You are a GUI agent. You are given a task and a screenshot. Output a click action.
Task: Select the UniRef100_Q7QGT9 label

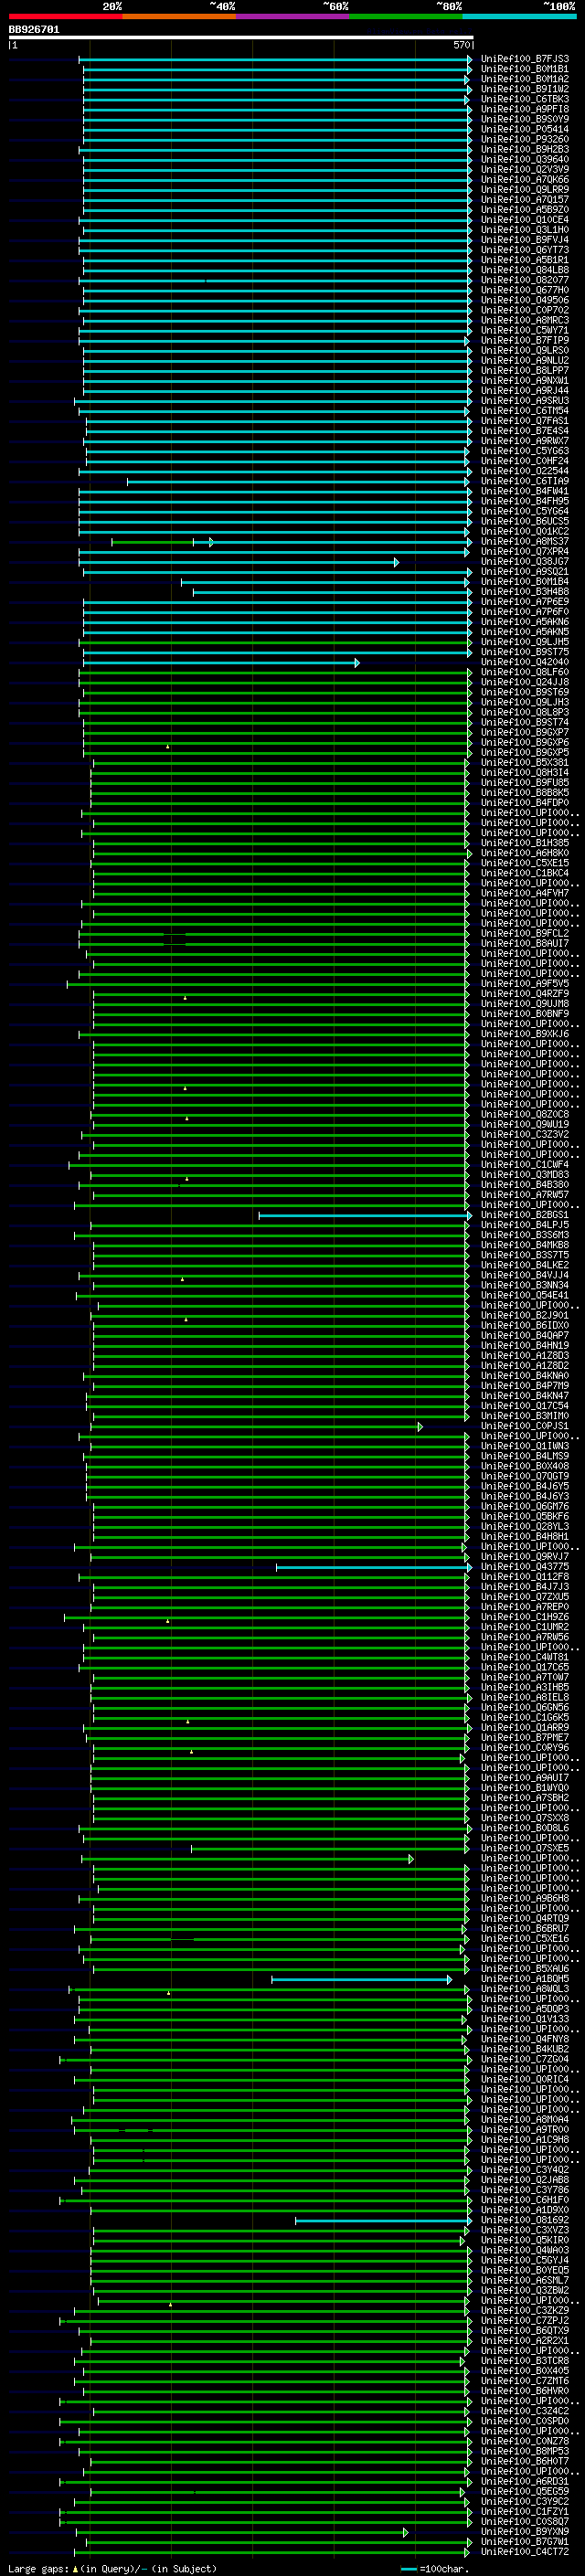(x=525, y=1477)
